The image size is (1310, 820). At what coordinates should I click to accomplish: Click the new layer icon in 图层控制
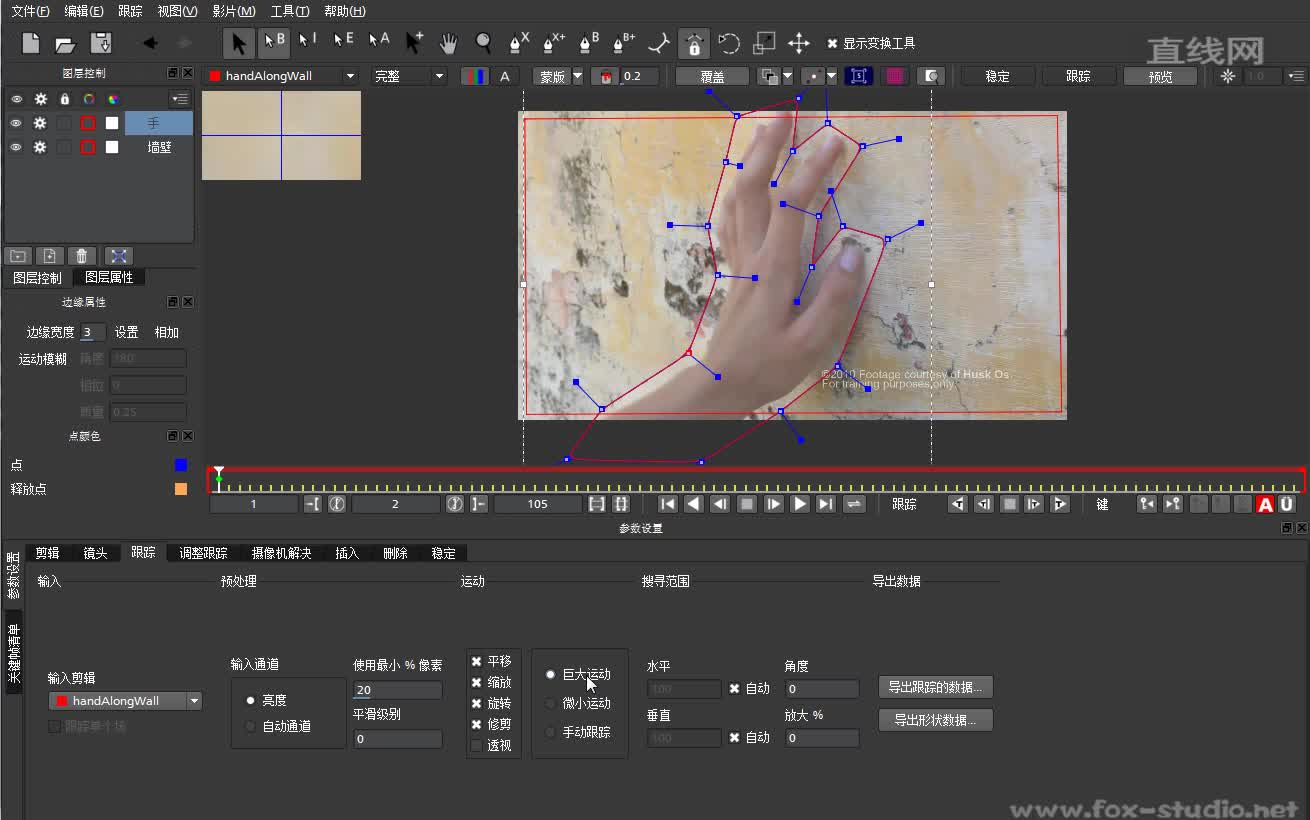[x=50, y=255]
